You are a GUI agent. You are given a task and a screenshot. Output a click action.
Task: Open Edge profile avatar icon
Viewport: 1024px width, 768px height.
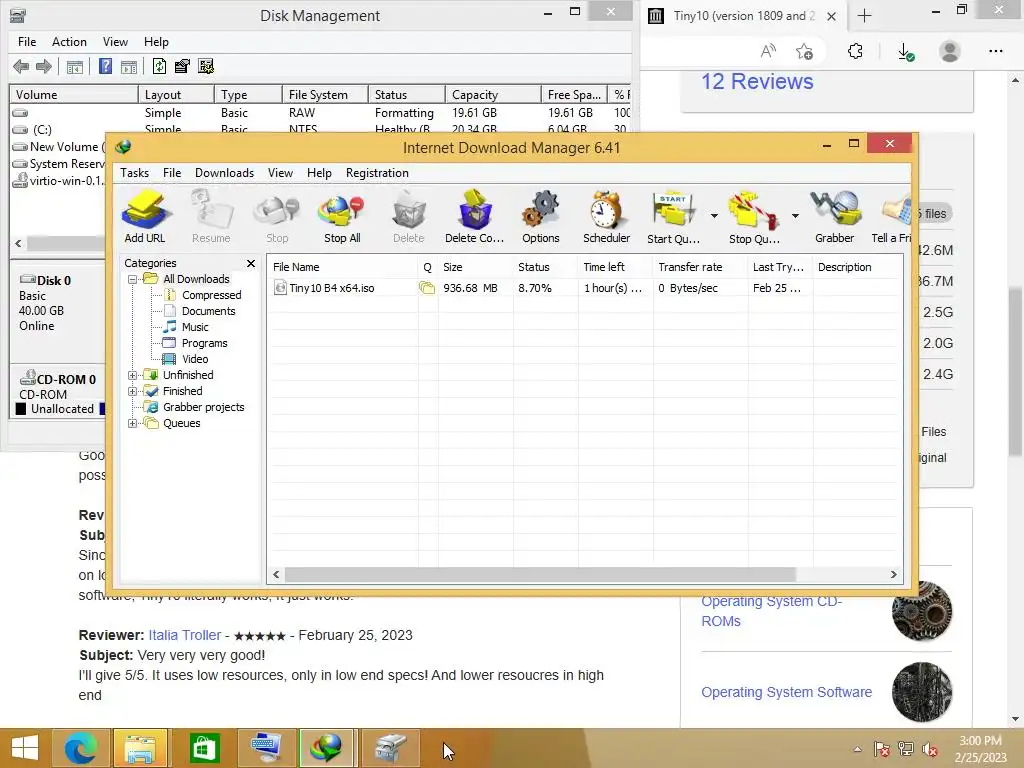point(950,51)
